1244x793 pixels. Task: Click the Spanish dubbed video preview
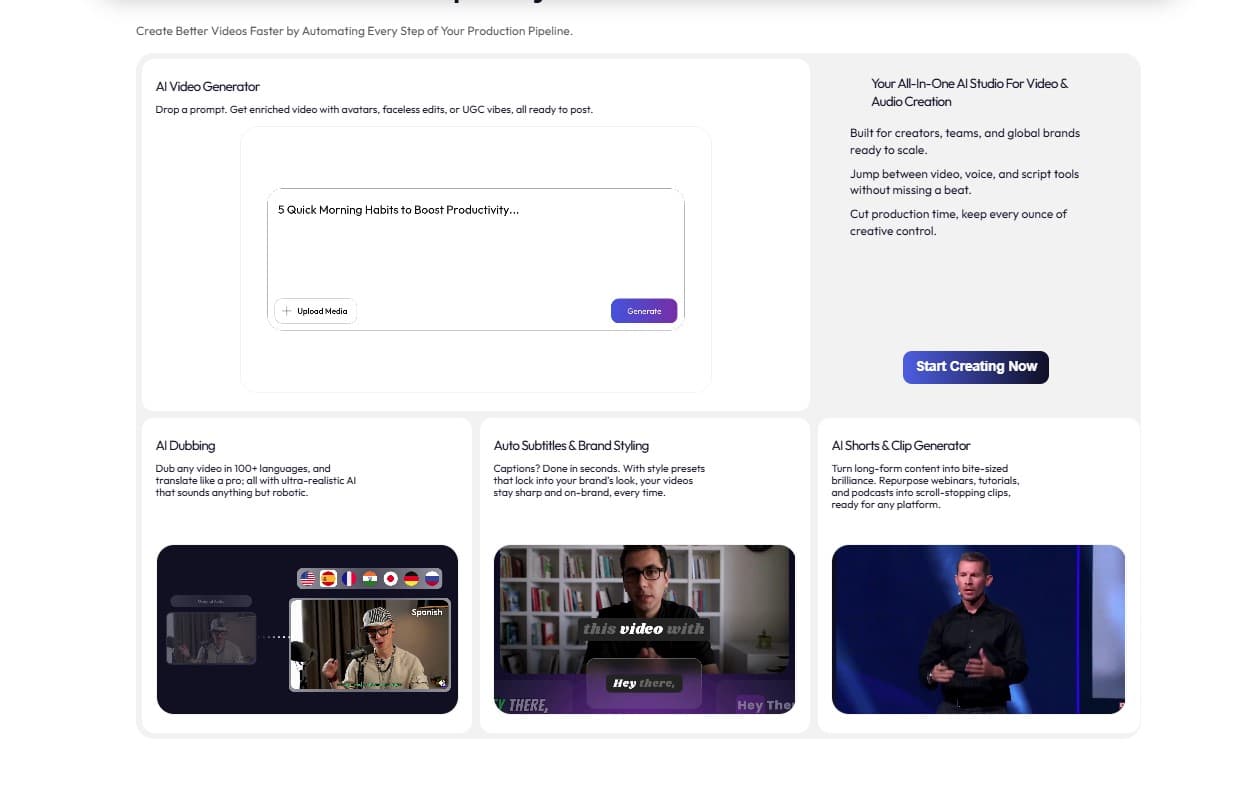point(369,645)
